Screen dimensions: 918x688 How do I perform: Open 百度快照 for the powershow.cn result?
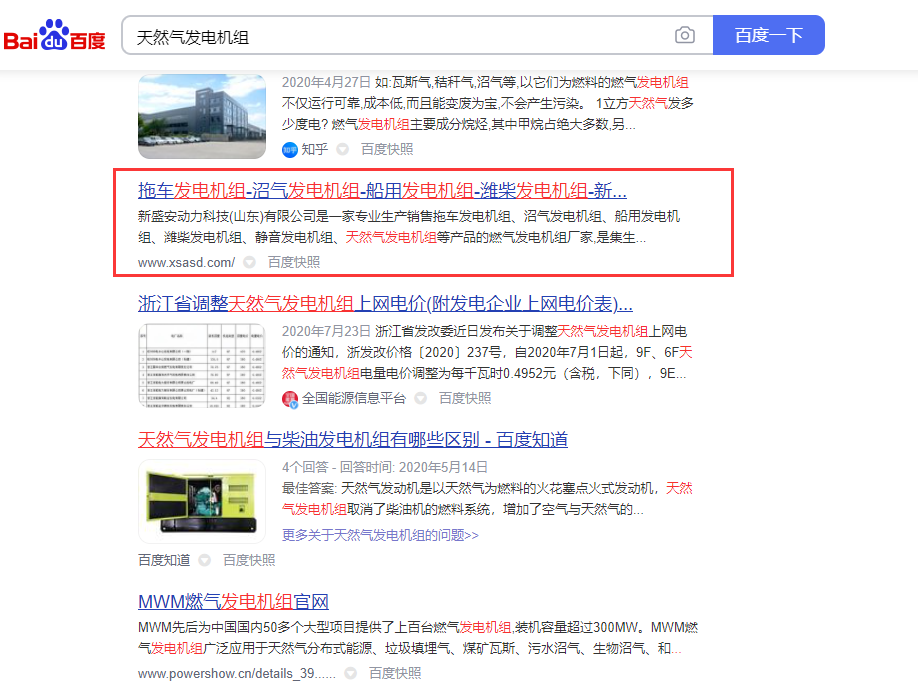pos(395,673)
